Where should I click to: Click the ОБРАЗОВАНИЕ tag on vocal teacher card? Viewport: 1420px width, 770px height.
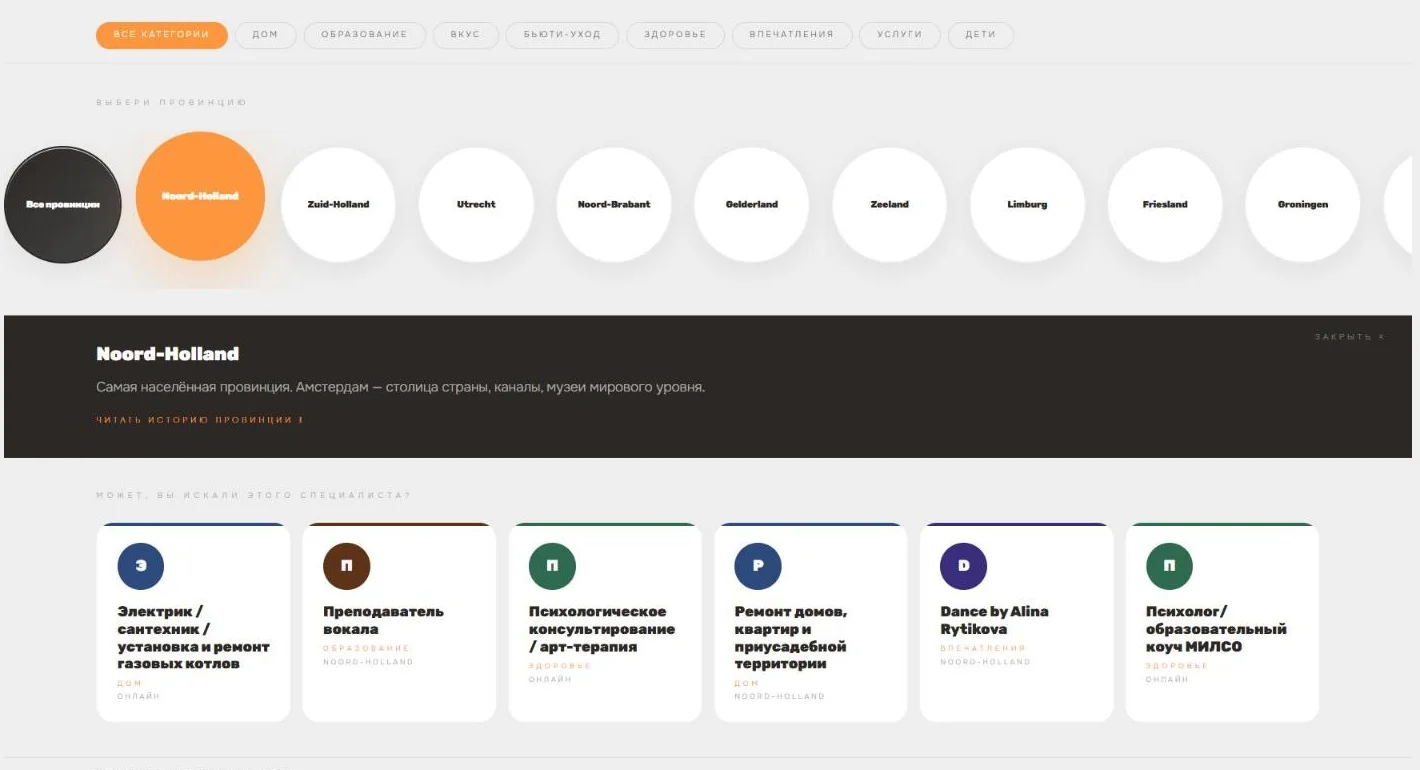pos(367,649)
